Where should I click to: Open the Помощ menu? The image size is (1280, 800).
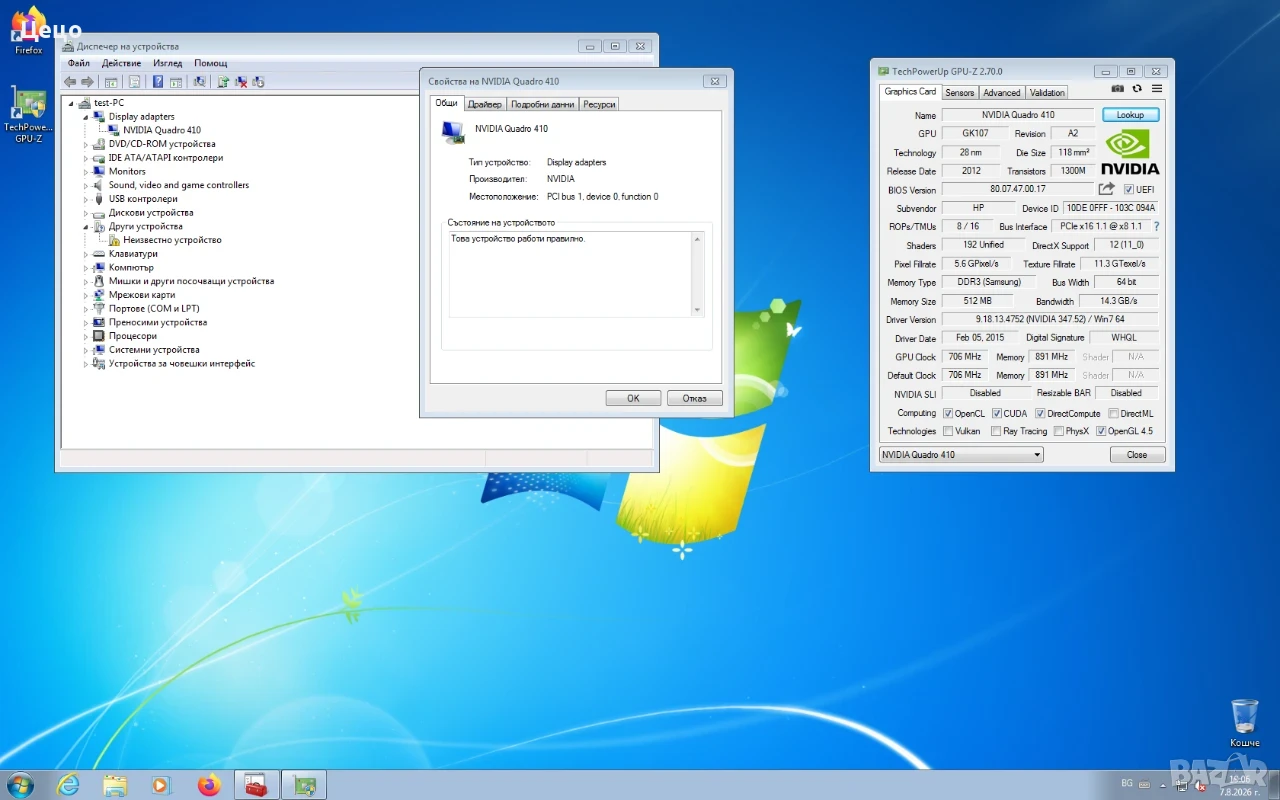coord(211,63)
